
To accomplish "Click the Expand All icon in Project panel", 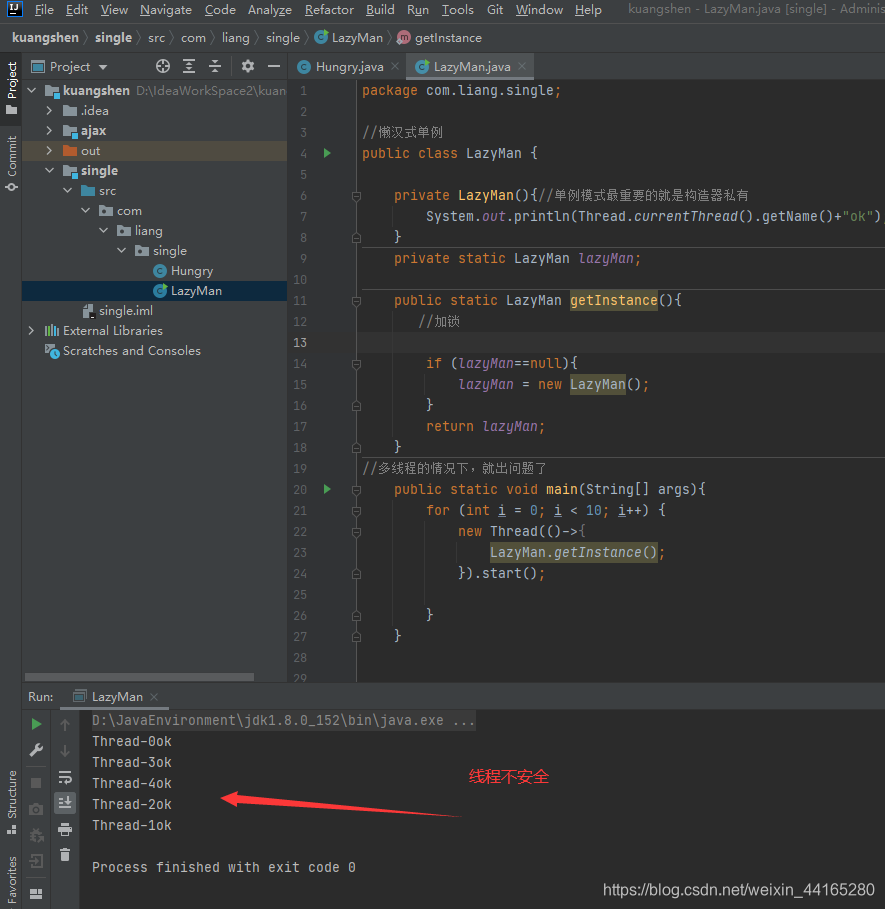I will coord(189,67).
